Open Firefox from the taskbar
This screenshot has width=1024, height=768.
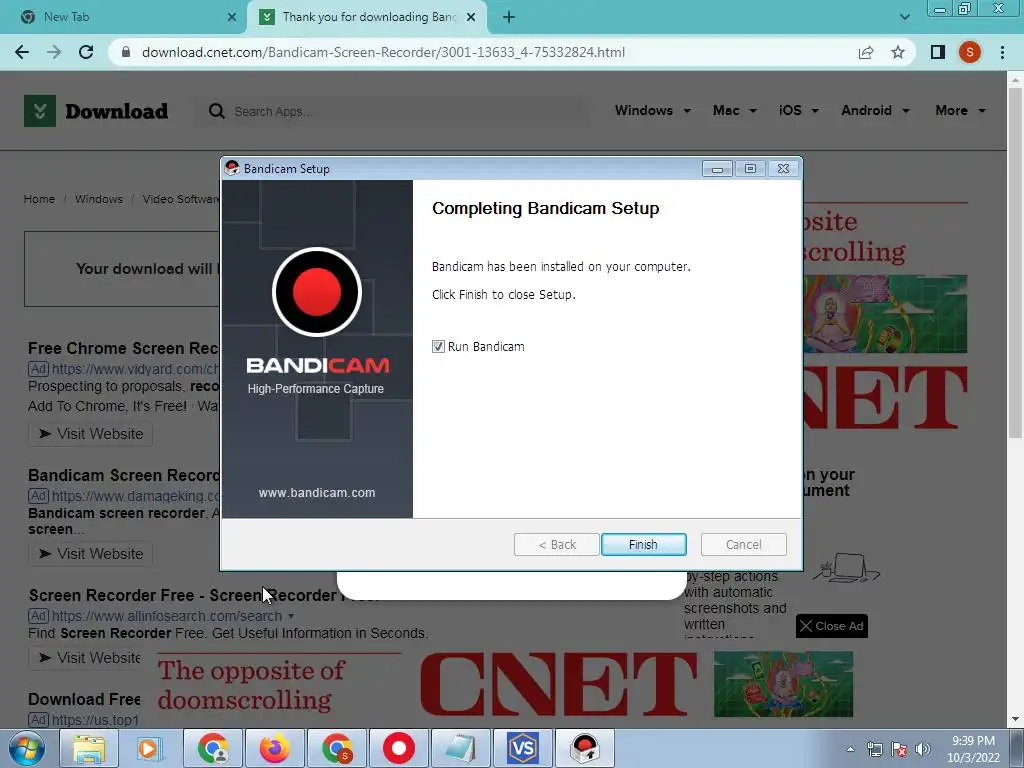click(274, 748)
